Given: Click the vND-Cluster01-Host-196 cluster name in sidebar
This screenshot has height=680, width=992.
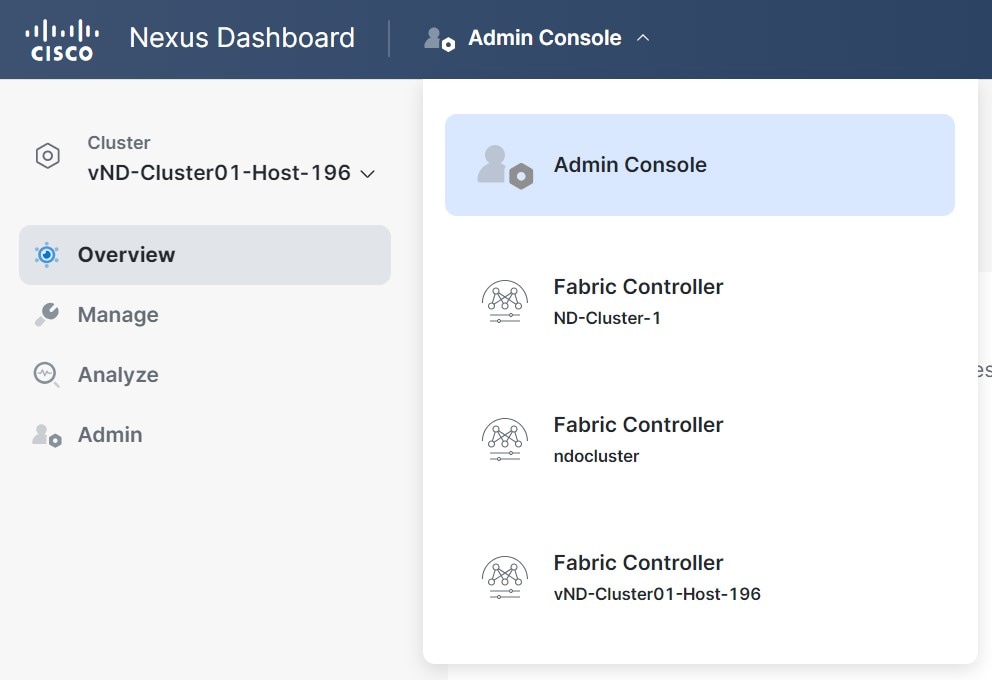Looking at the screenshot, I should [219, 173].
